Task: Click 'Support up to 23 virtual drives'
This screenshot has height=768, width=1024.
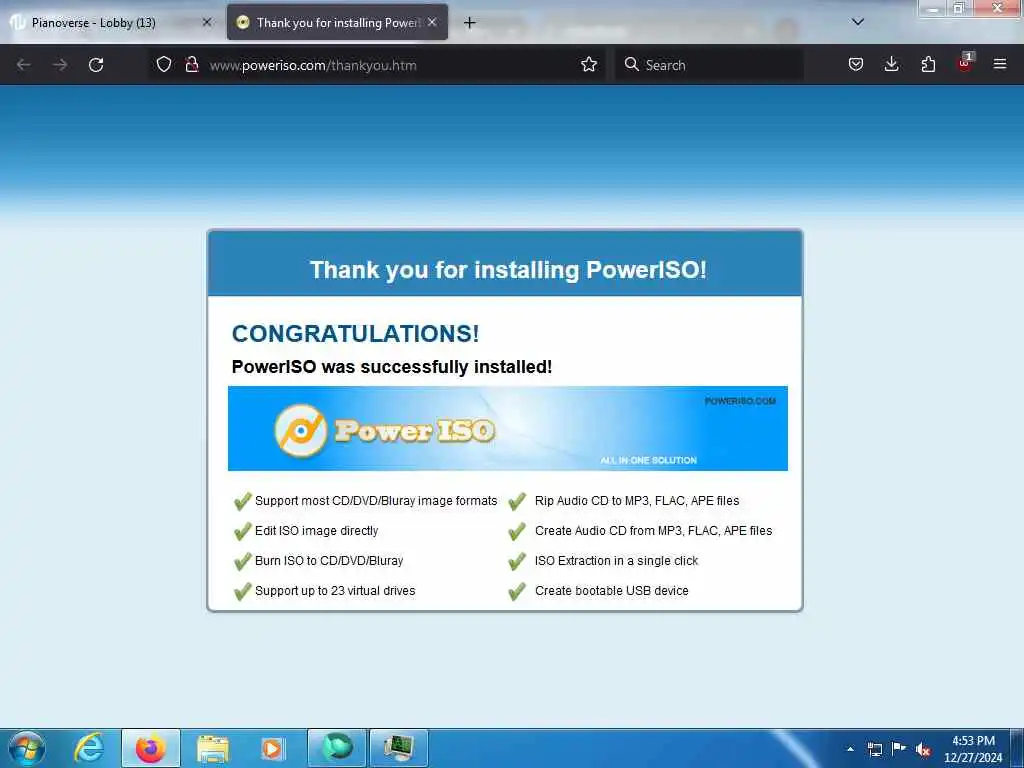Action: pos(335,591)
